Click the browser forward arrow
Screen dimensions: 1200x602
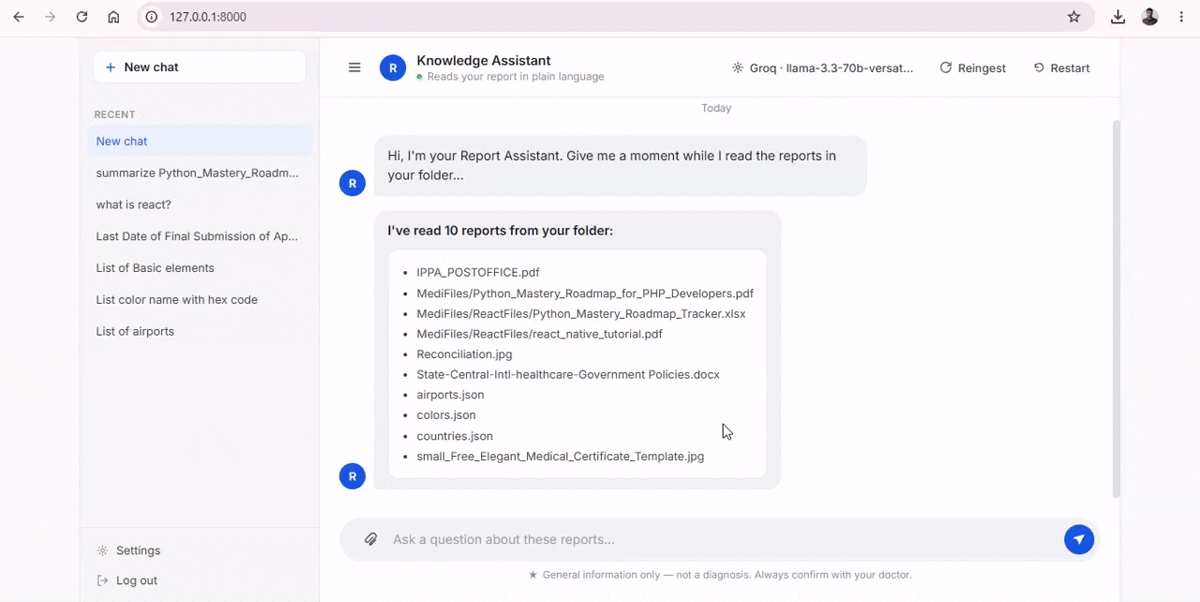tap(50, 17)
